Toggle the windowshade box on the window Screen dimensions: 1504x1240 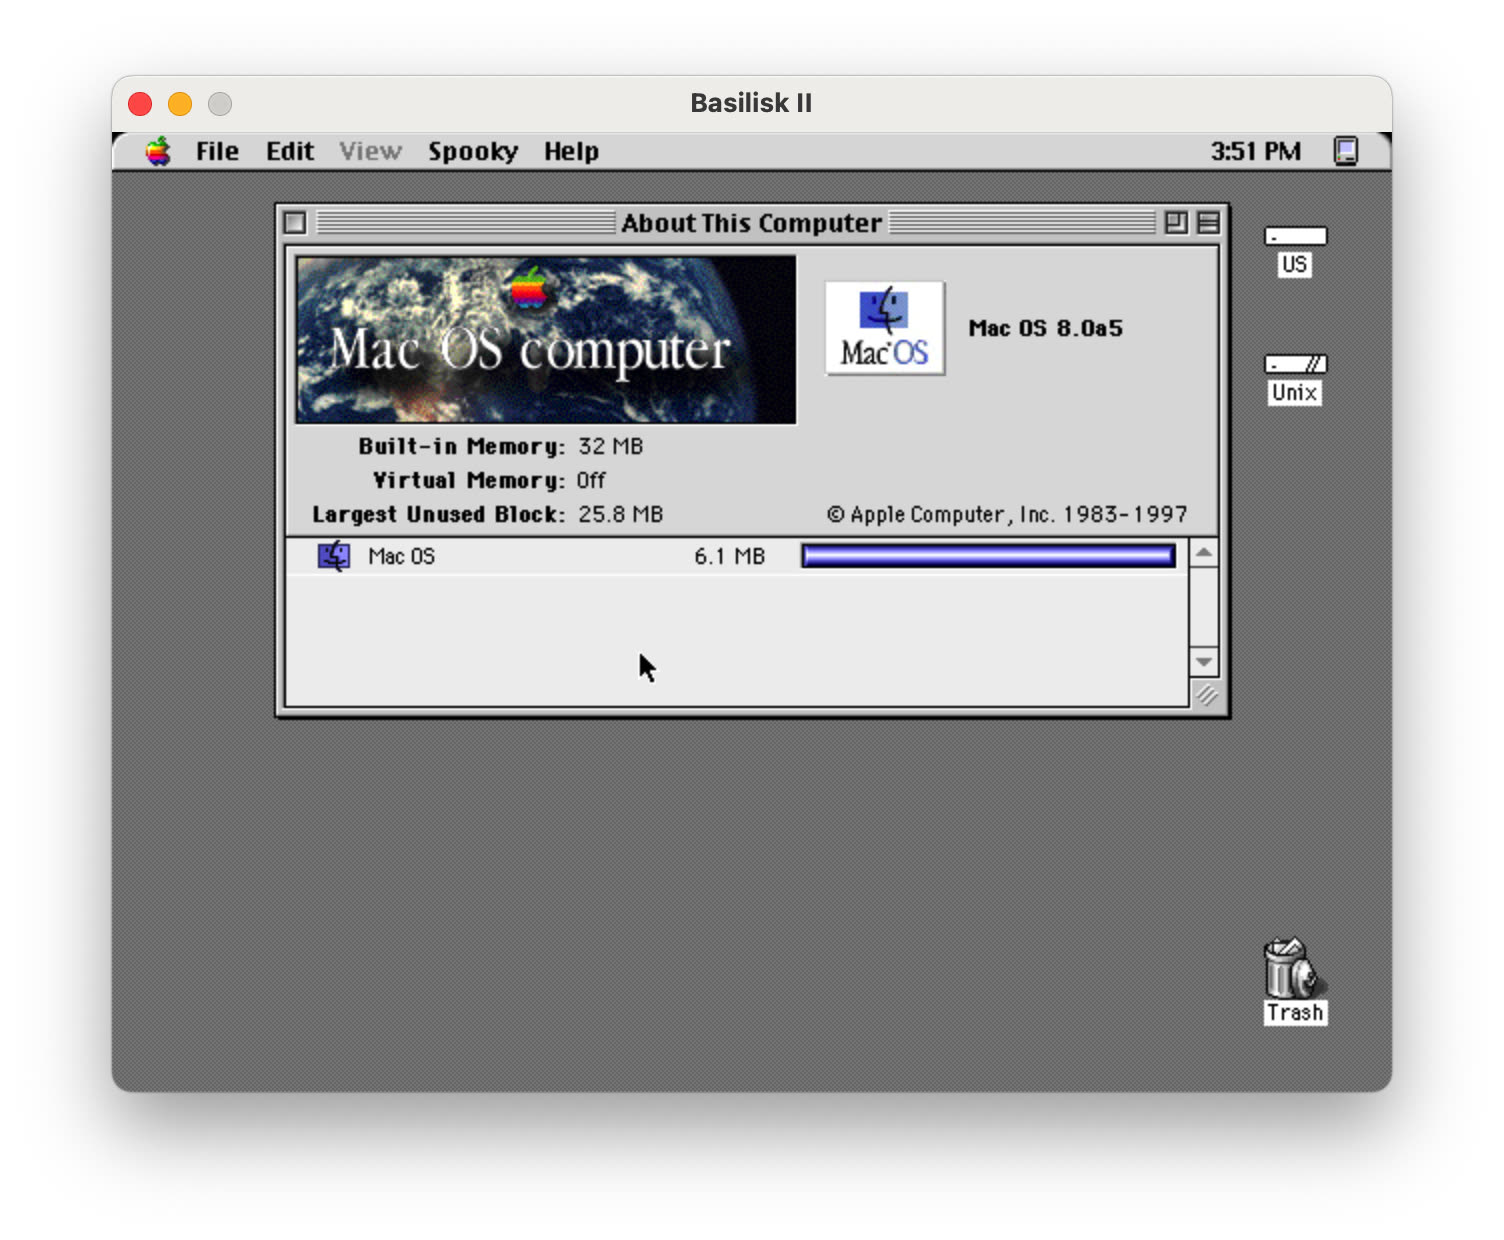(1207, 223)
